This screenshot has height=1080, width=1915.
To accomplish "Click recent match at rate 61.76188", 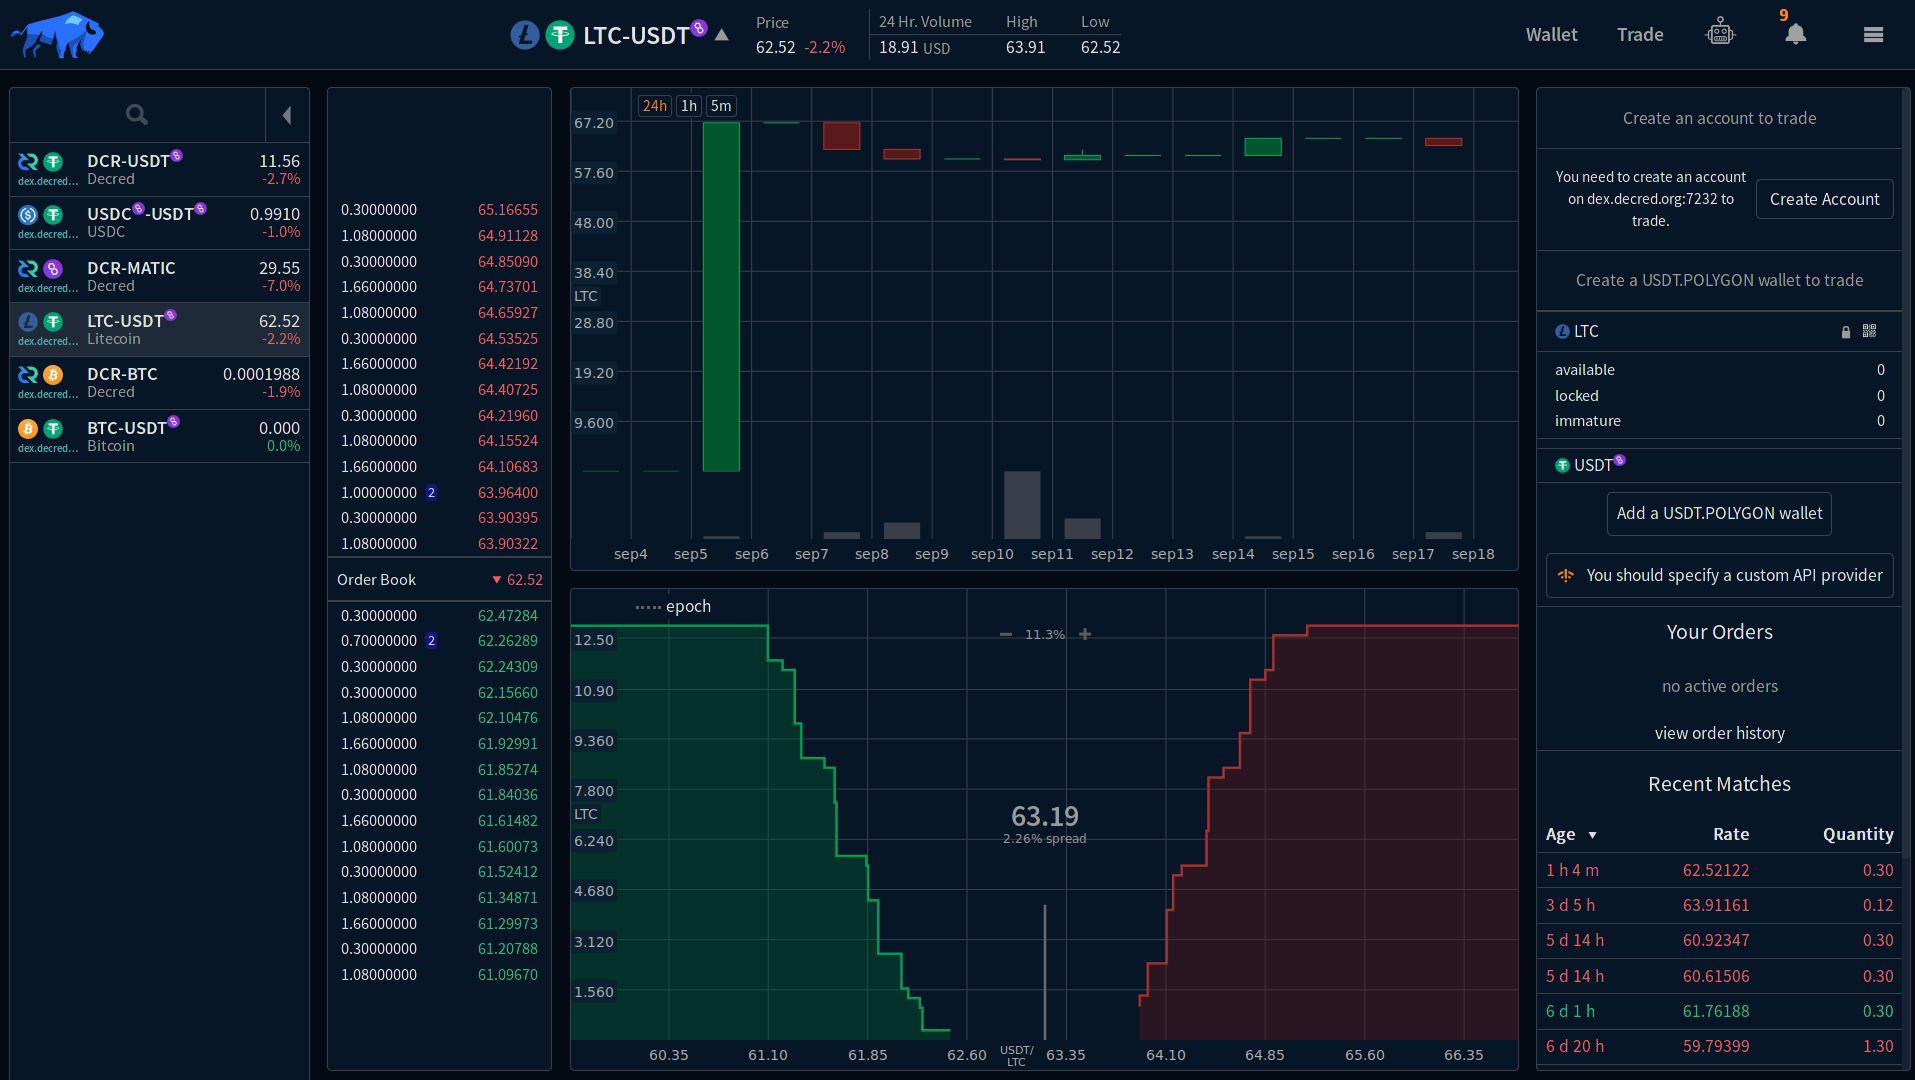I will click(1719, 1011).
